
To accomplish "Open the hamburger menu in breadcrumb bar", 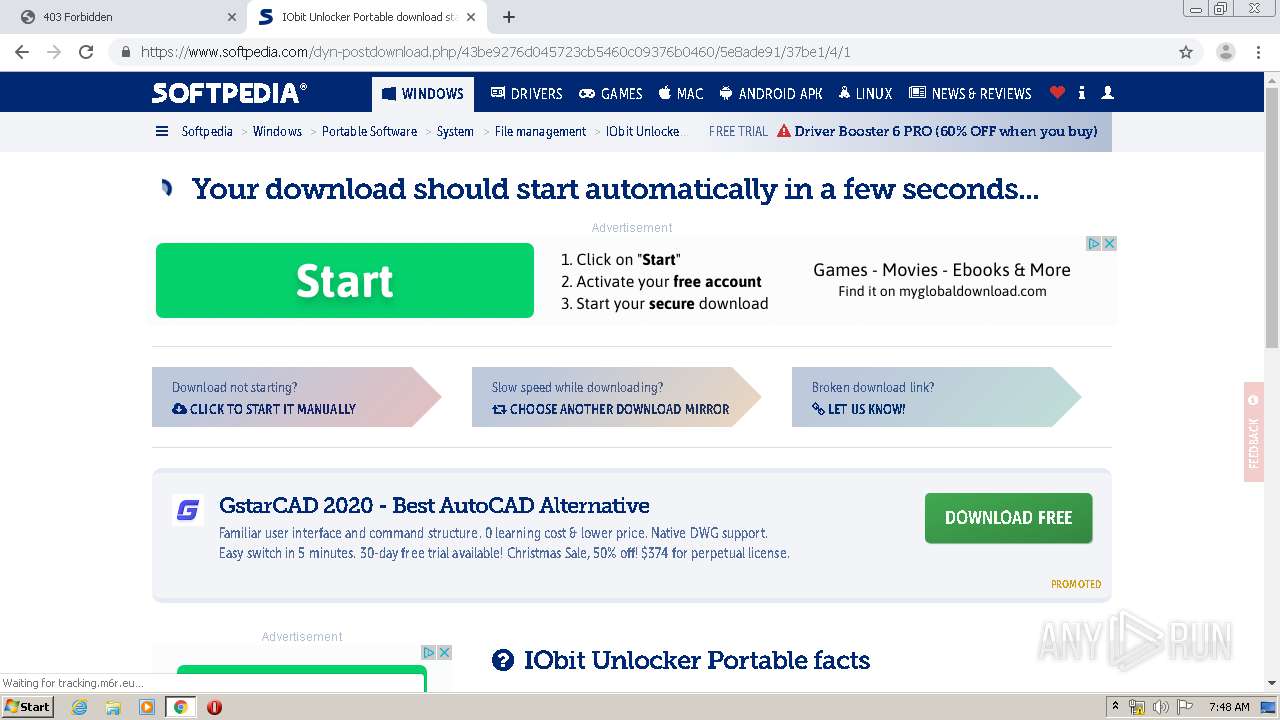I will point(162,131).
